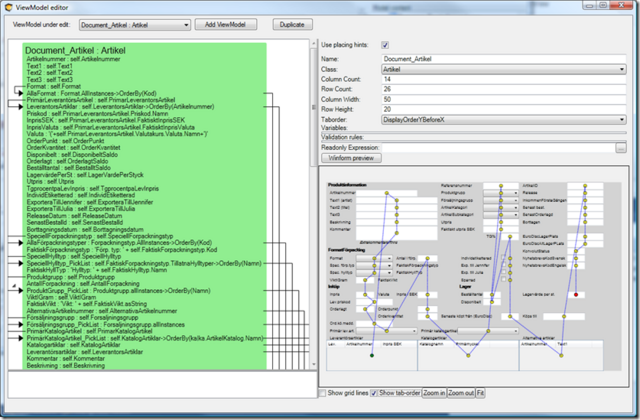
Task: Click the Zoom in button
Action: click(434, 393)
